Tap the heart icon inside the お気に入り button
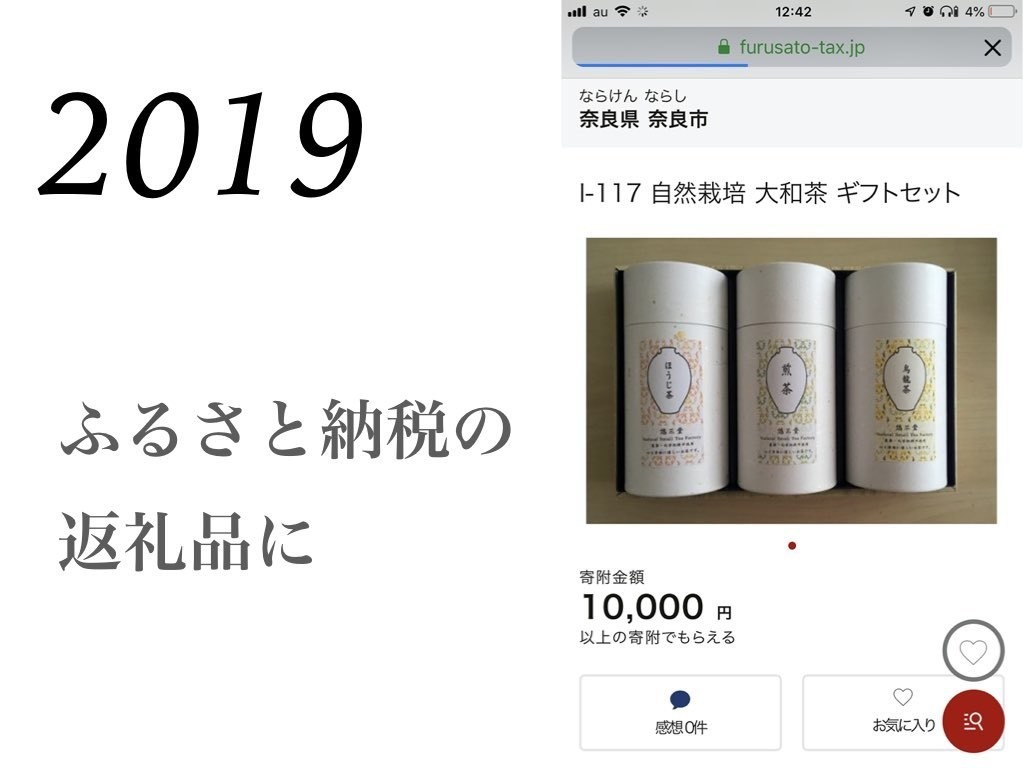Image resolution: width=1024 pixels, height=768 pixels. pyautogui.click(x=903, y=697)
